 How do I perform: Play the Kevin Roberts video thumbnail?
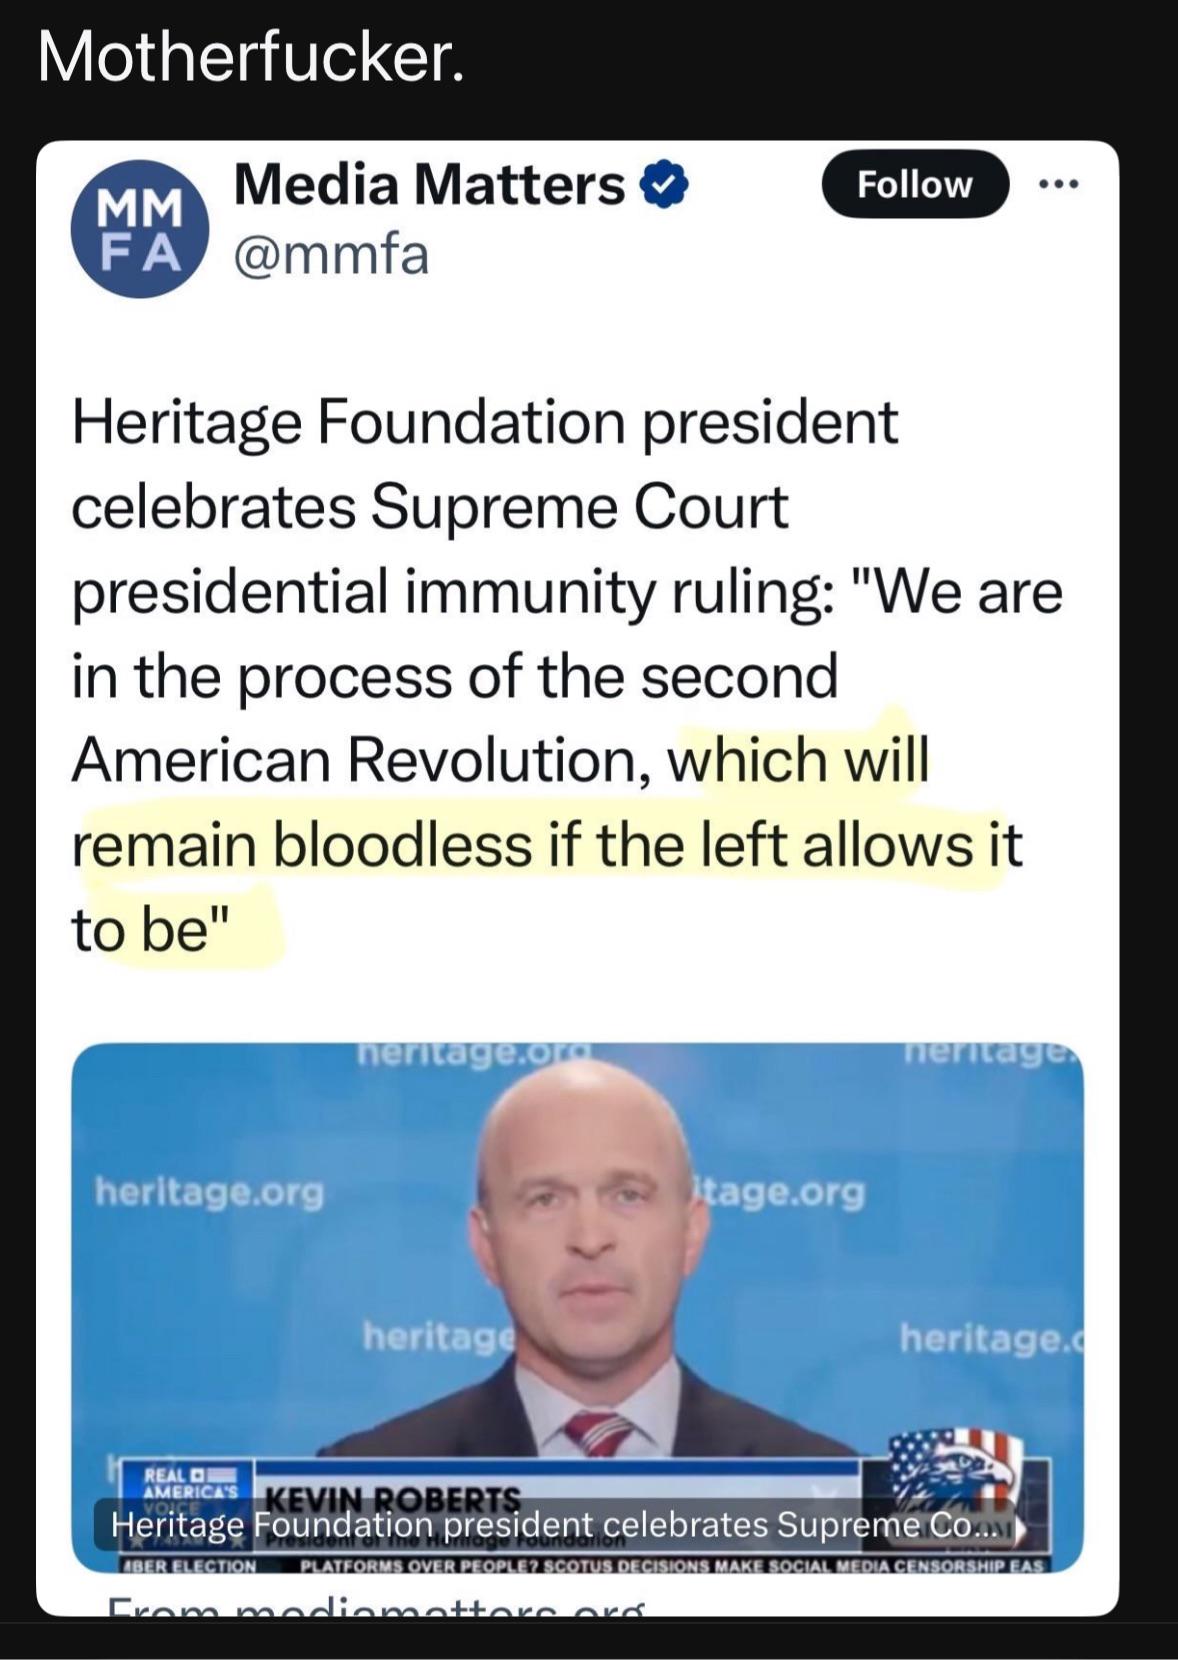(x=577, y=1280)
